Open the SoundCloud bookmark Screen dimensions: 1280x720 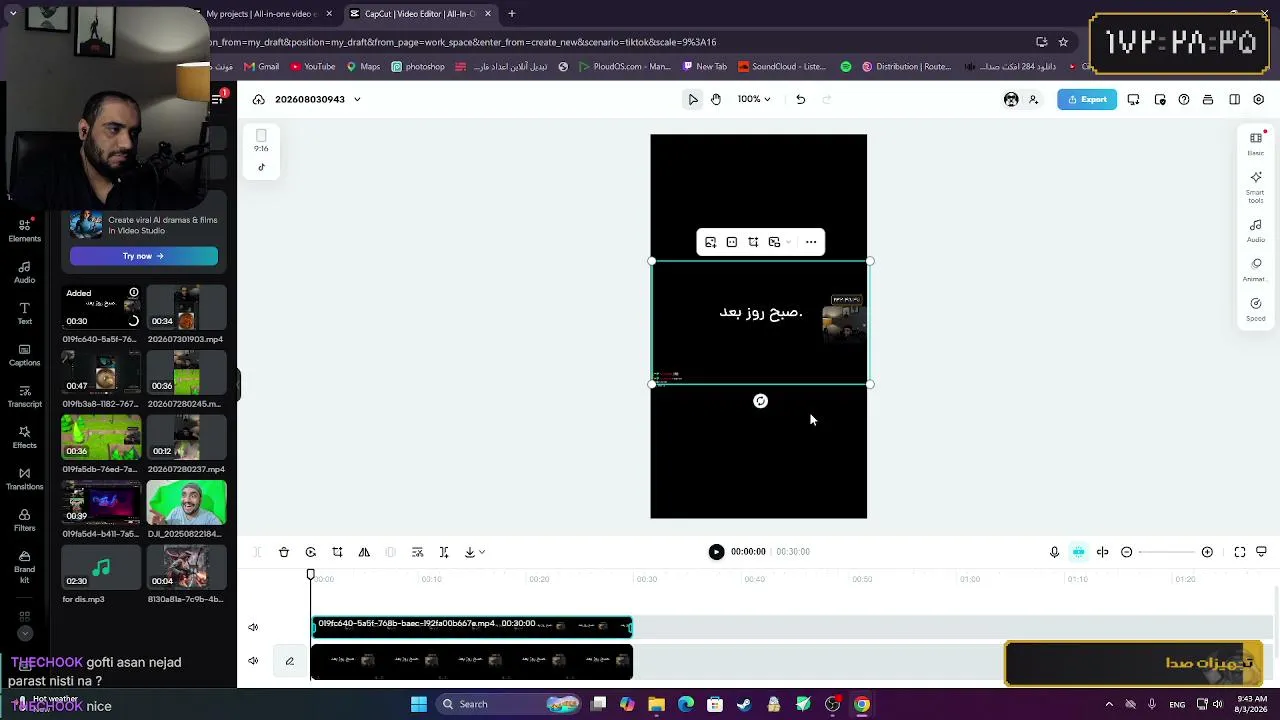pyautogui.click(x=782, y=67)
